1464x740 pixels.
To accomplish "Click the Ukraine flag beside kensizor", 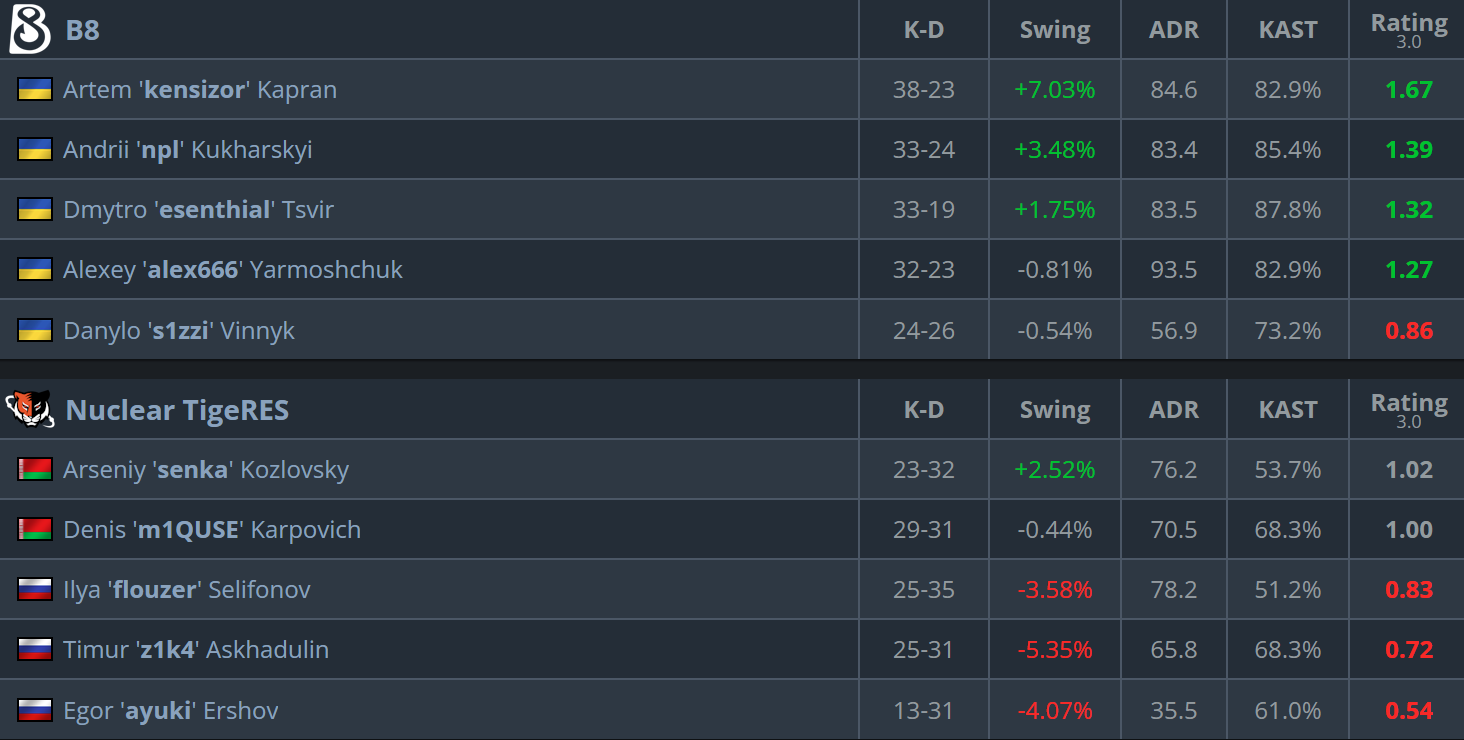I will [x=35, y=89].
